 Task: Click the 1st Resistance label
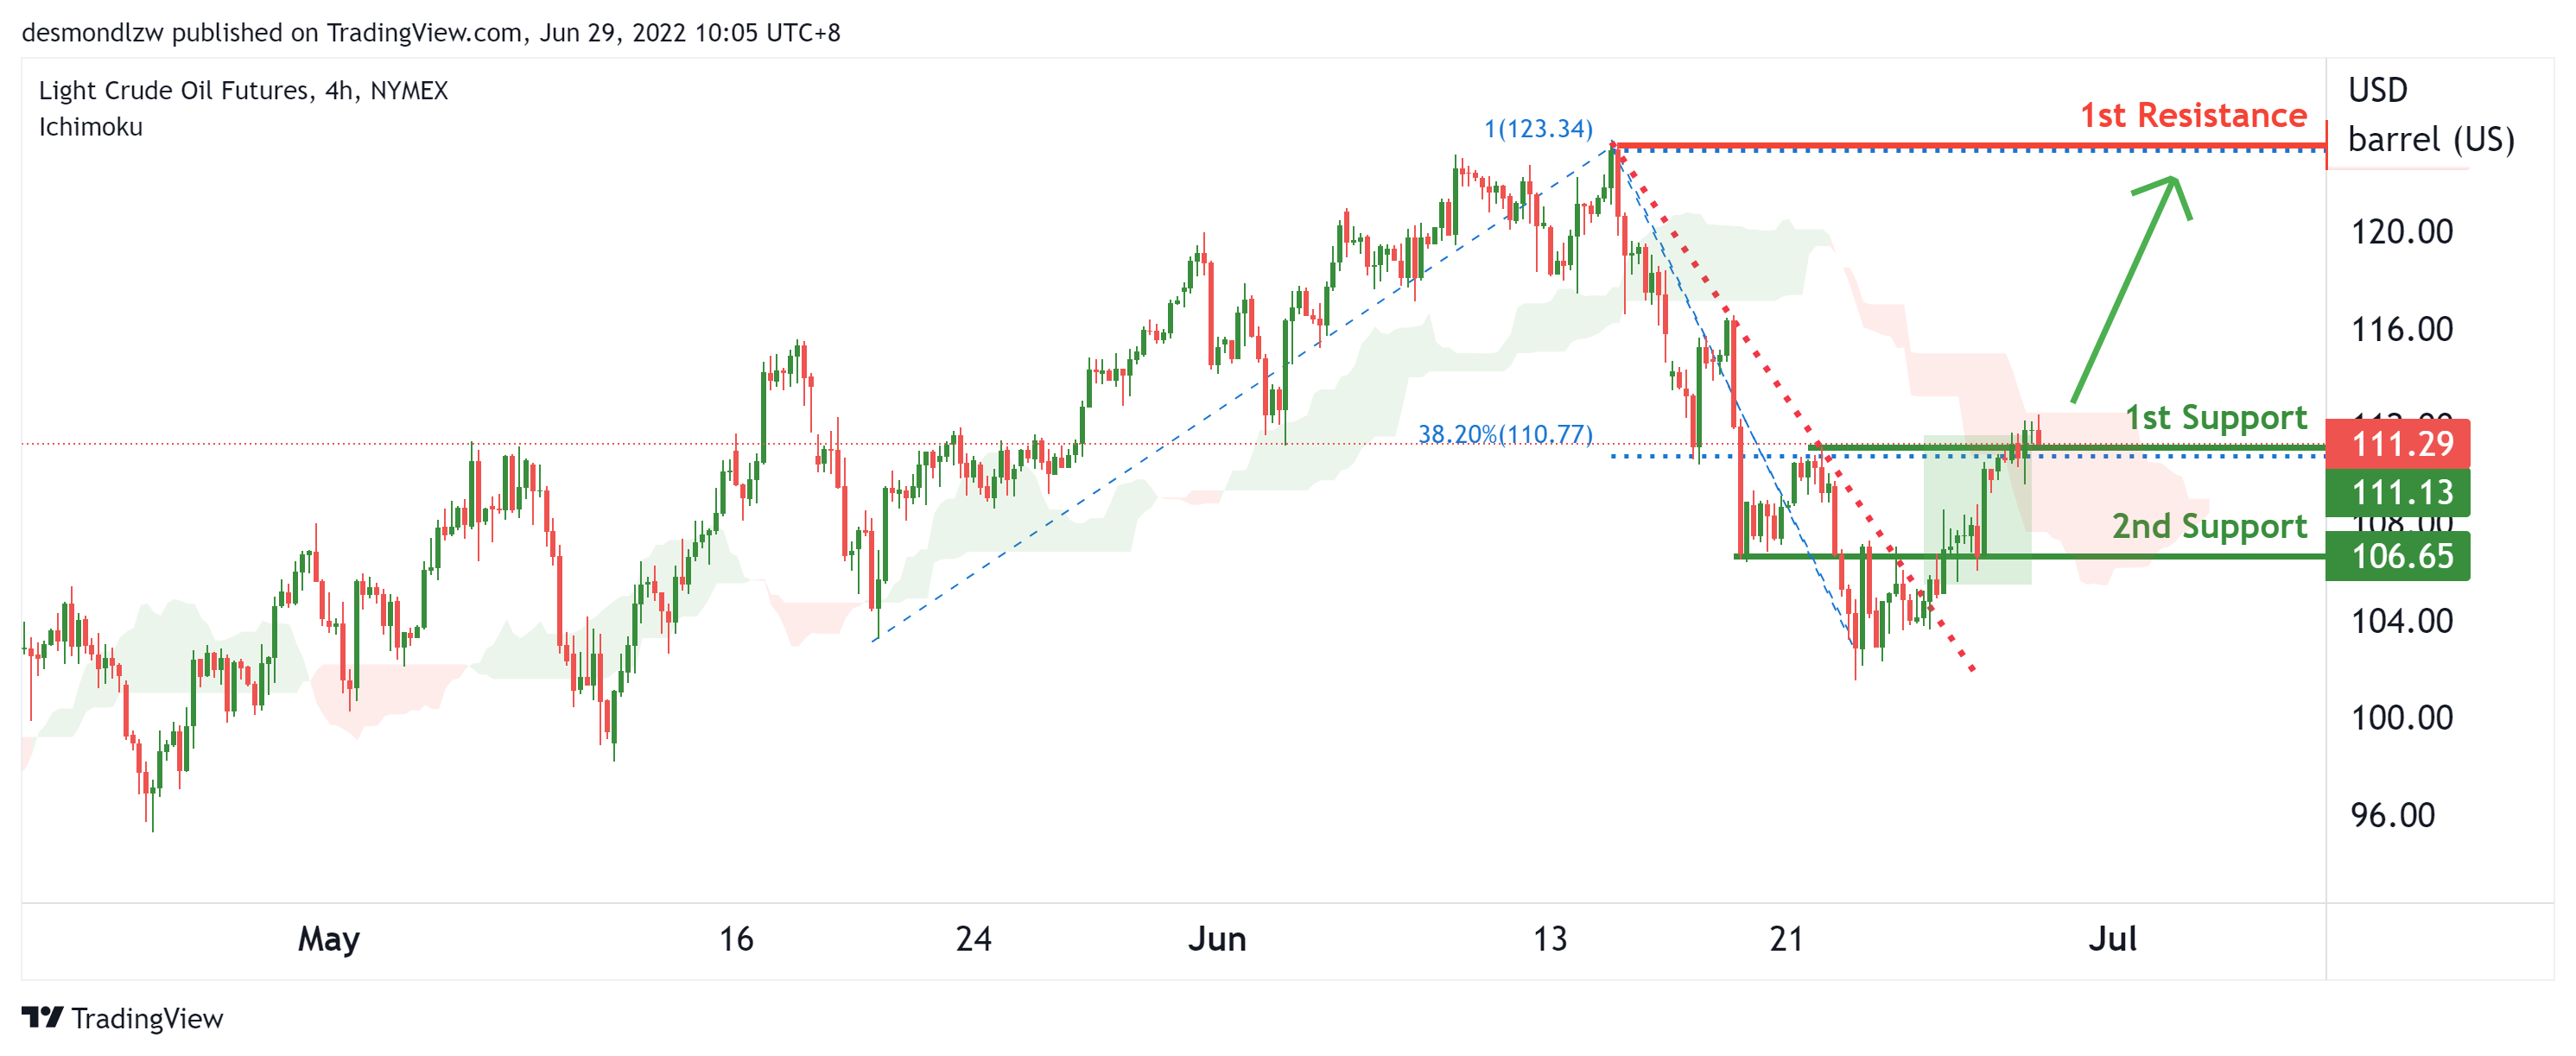[2193, 116]
